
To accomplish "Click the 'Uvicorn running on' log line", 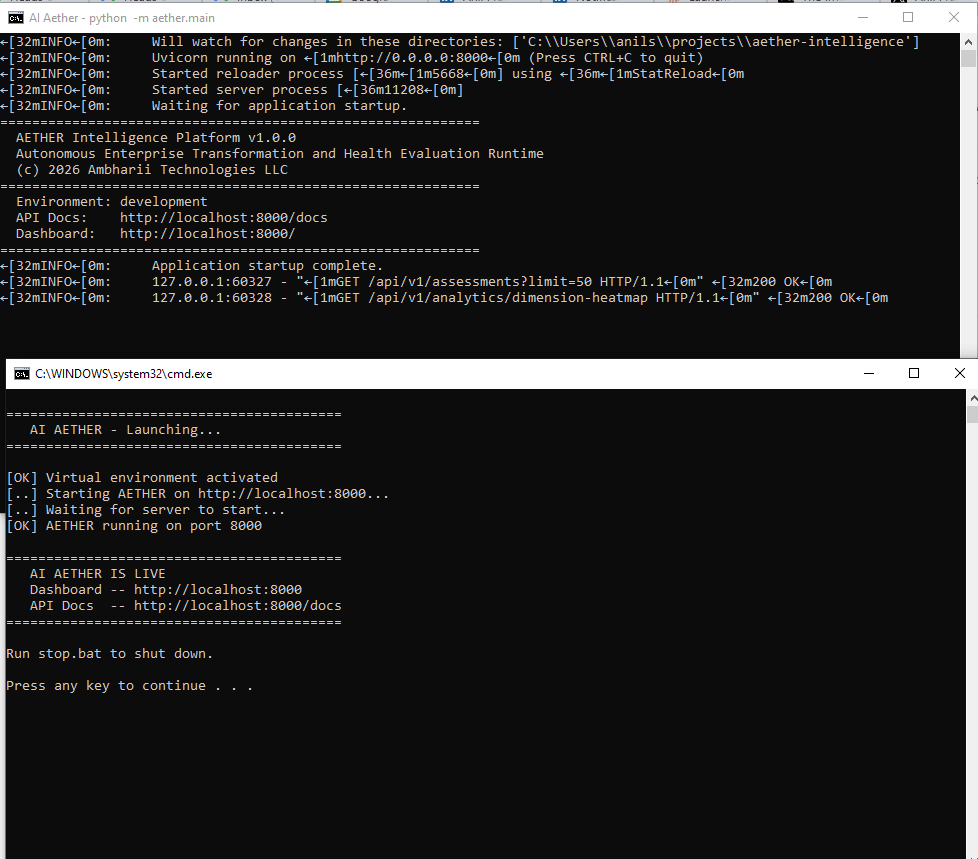I will coord(352,58).
